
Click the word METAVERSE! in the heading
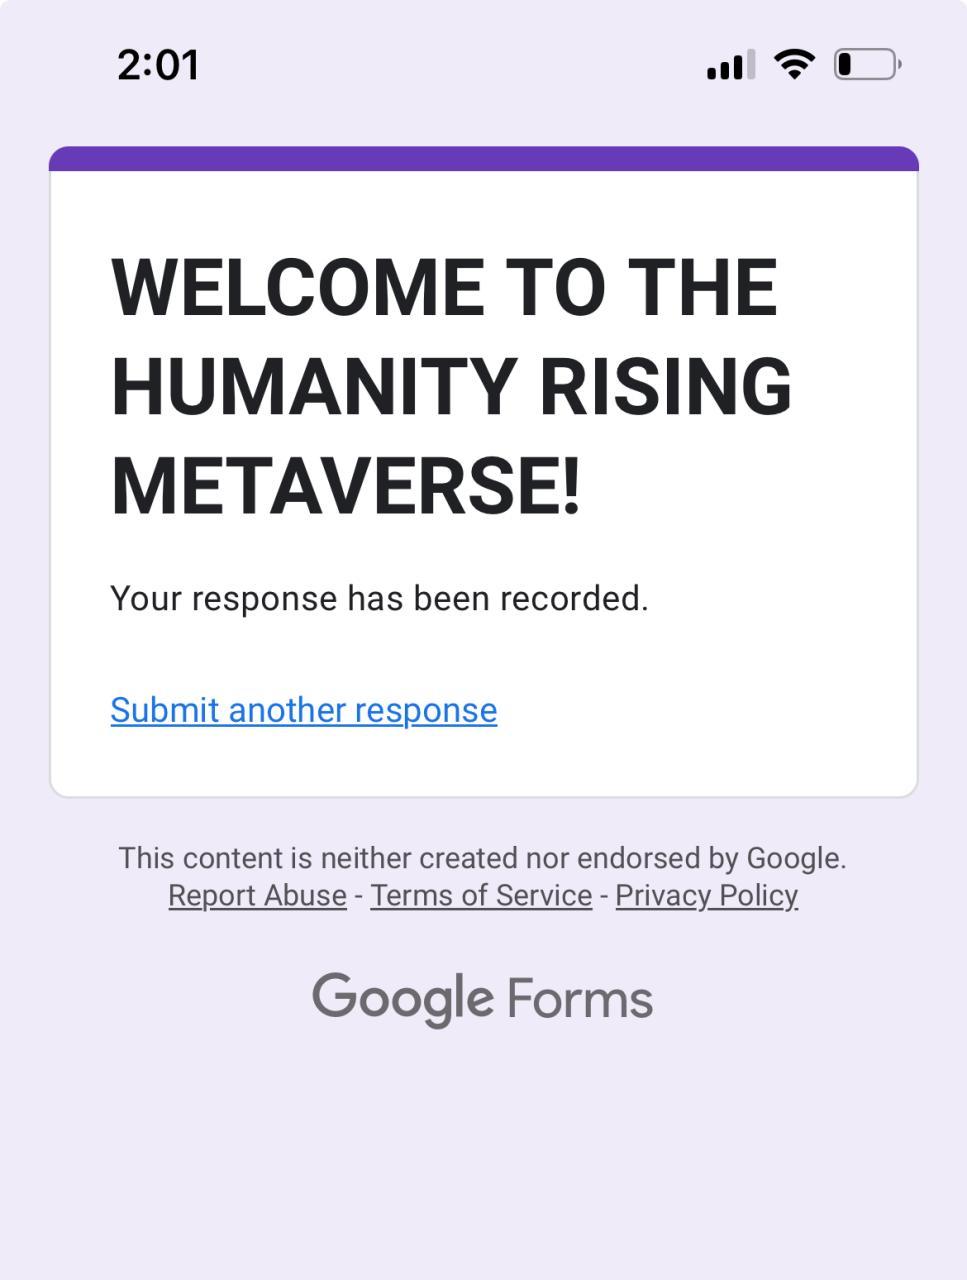click(345, 485)
